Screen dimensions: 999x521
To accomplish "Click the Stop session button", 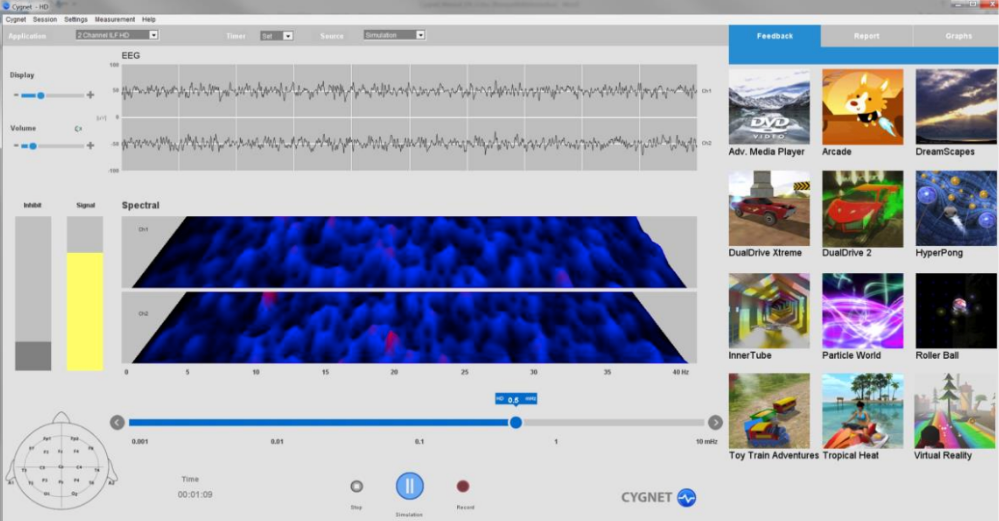I will pos(356,486).
